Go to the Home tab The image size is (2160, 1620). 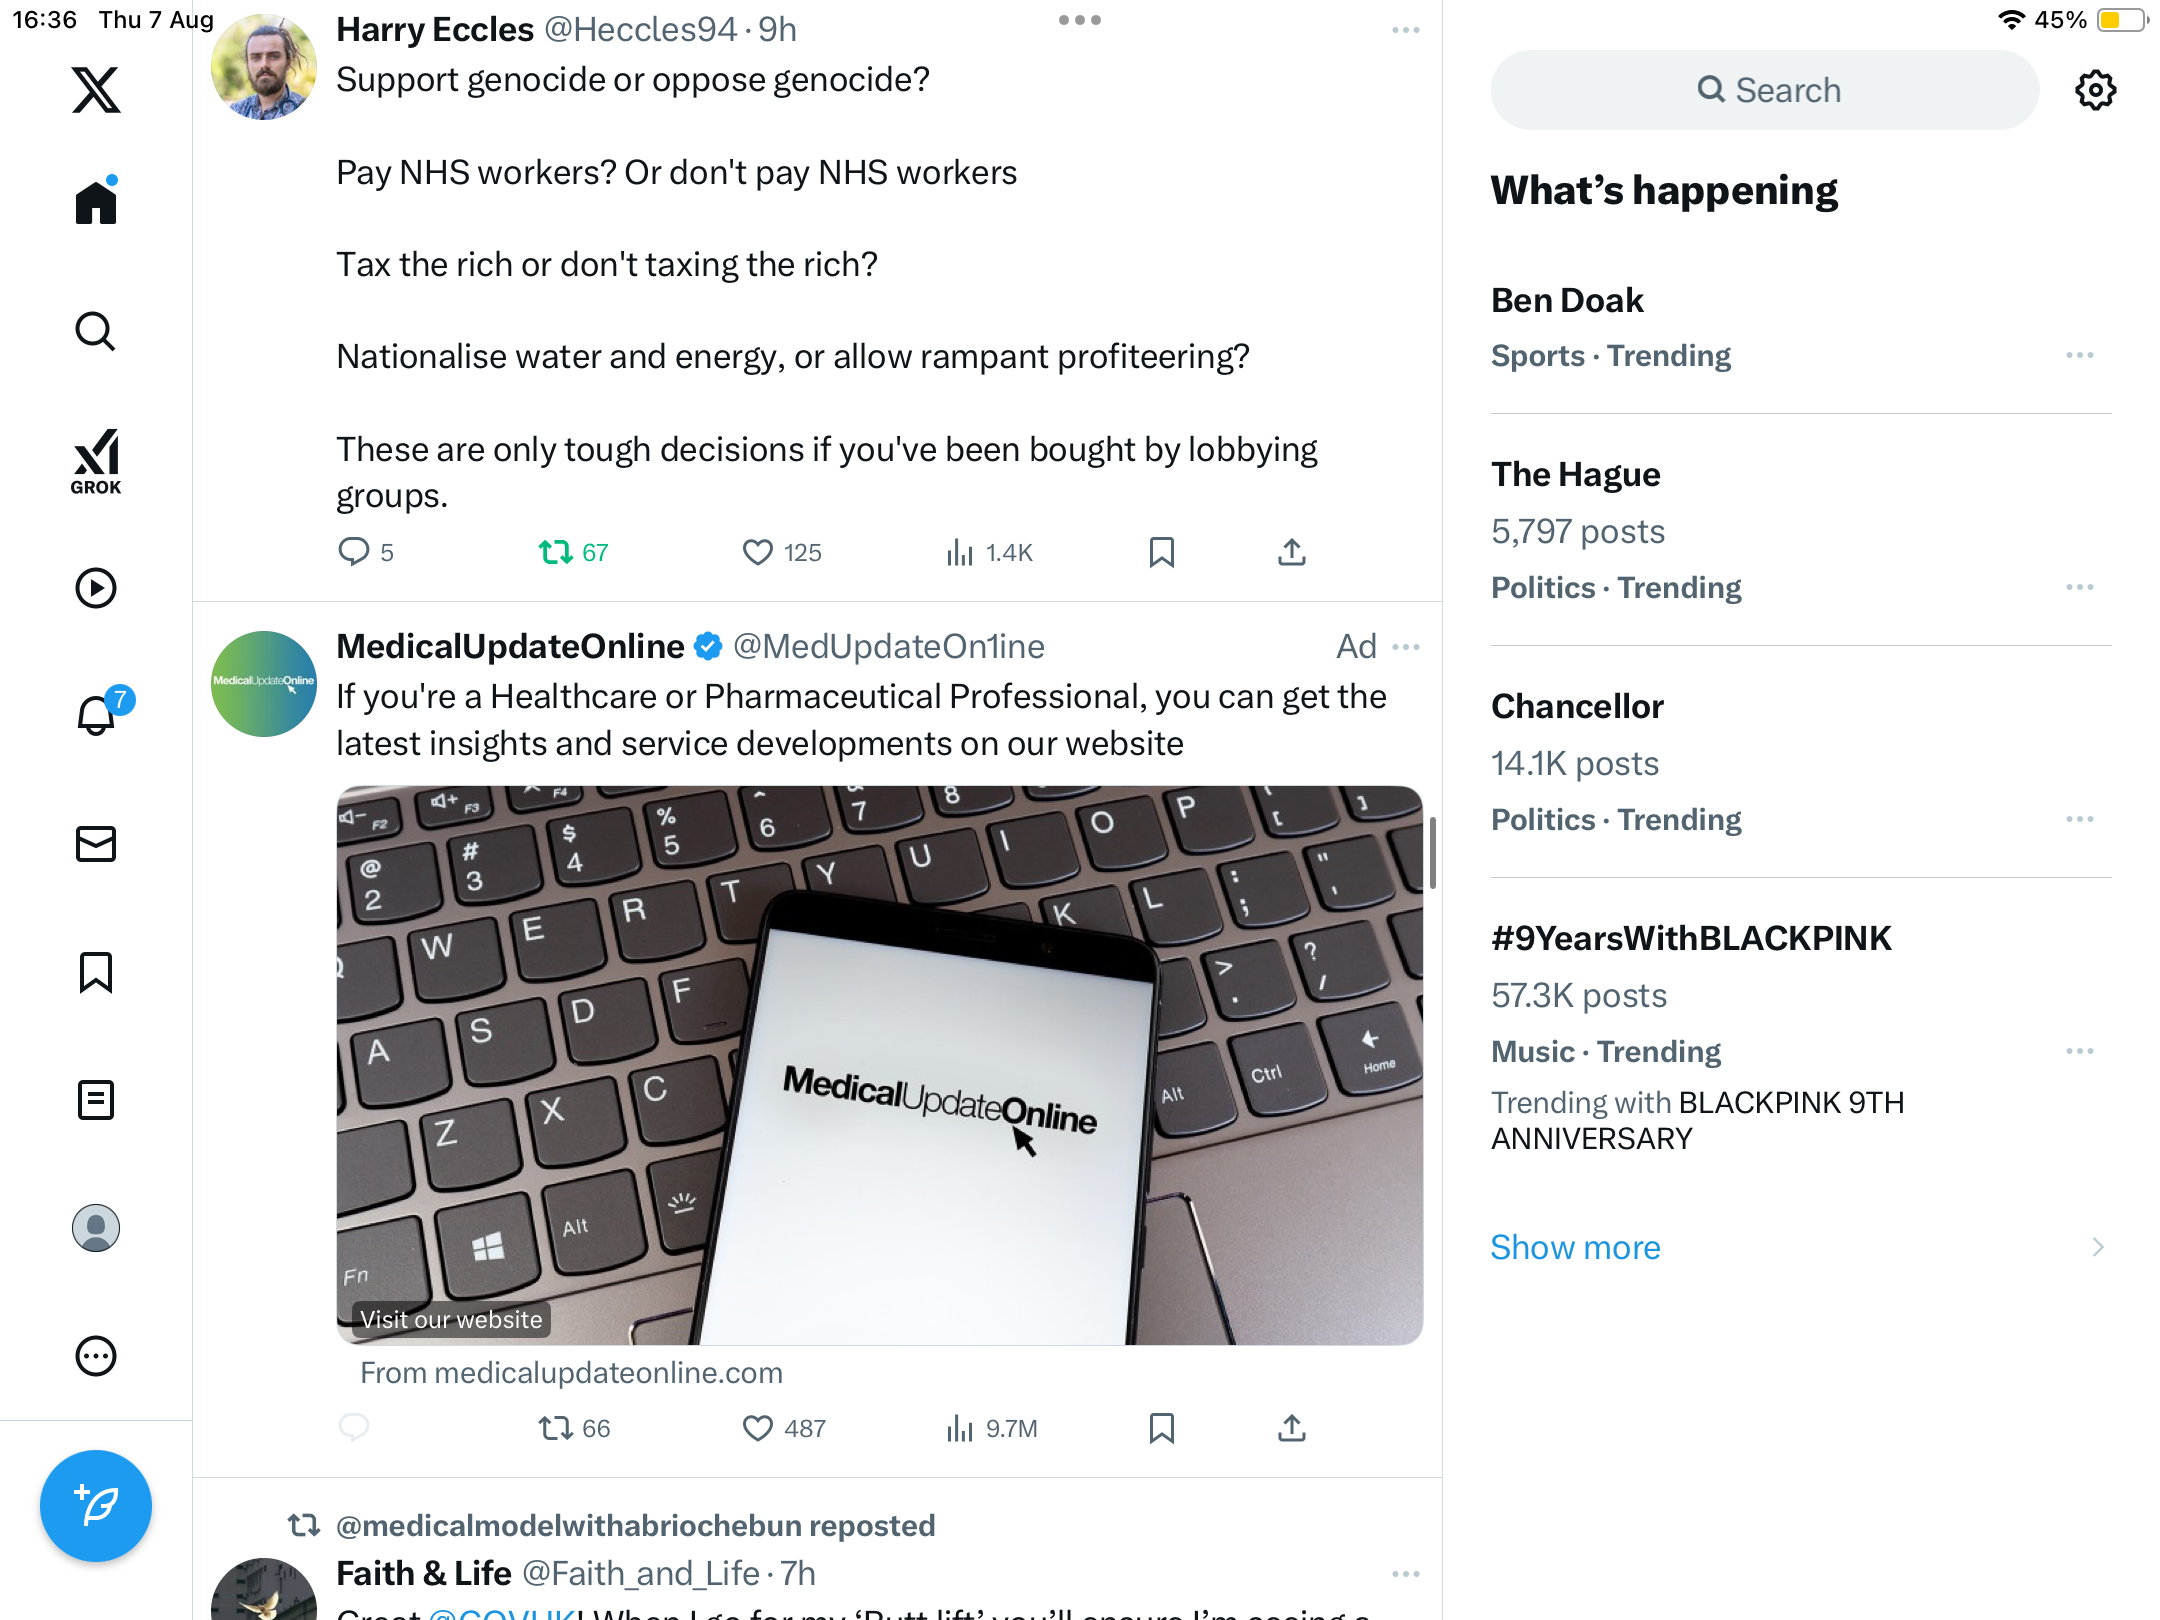[x=96, y=203]
